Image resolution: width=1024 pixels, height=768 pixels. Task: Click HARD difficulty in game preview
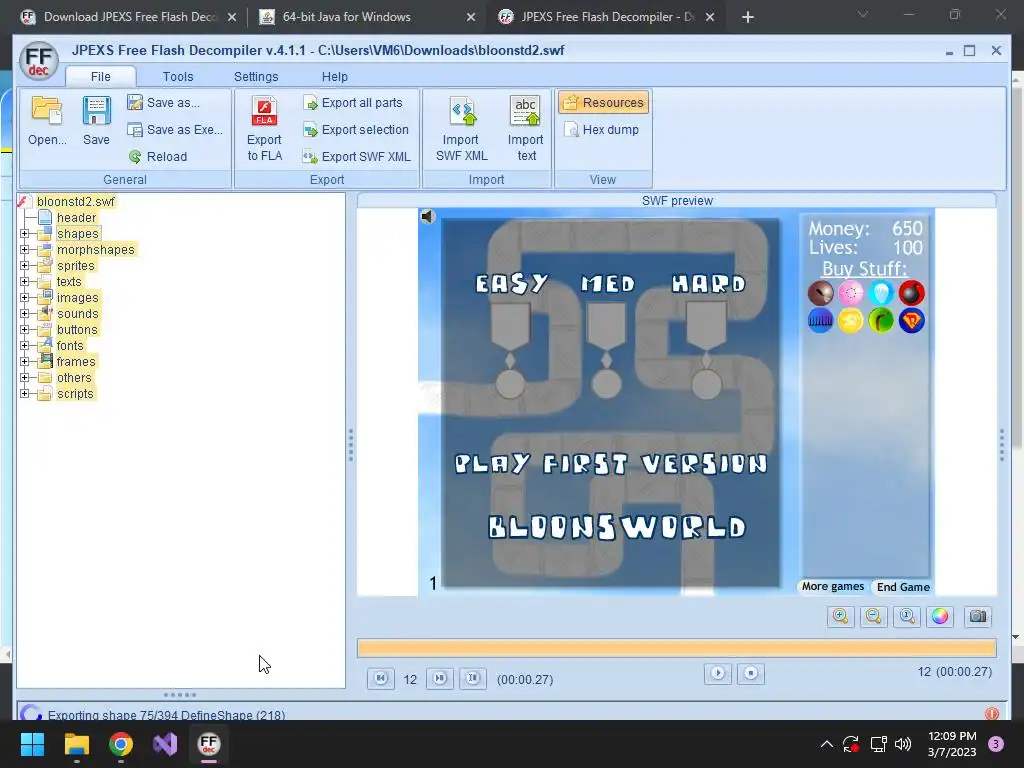pos(709,283)
